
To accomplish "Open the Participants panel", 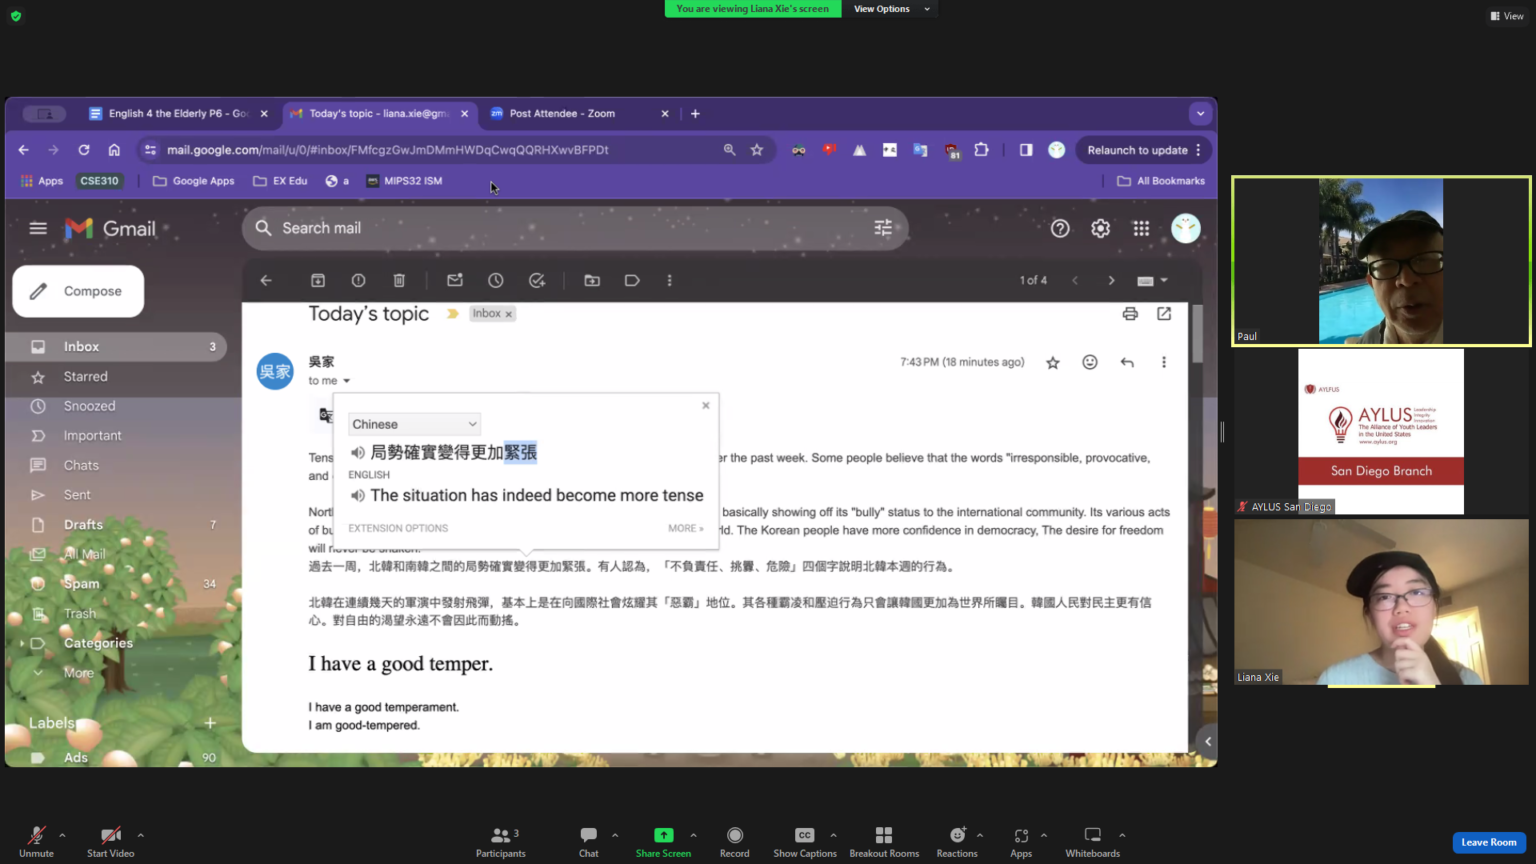I will click(500, 841).
